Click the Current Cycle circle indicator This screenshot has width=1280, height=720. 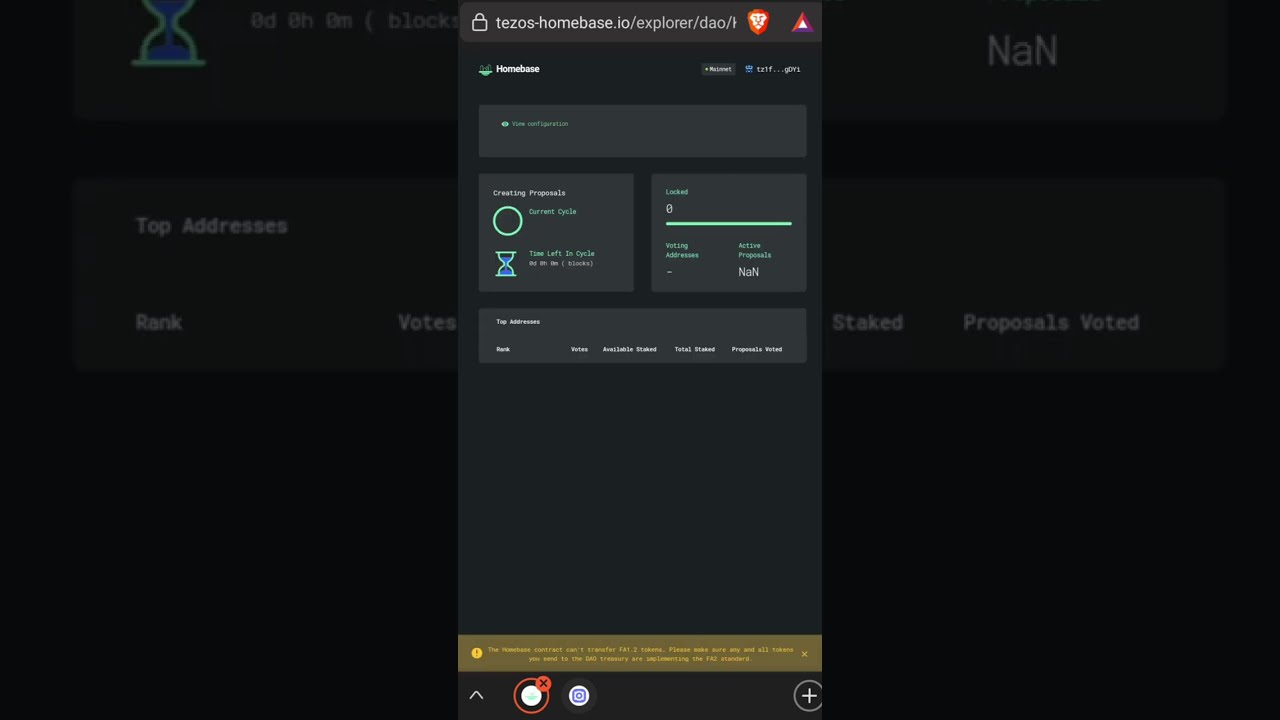click(508, 221)
